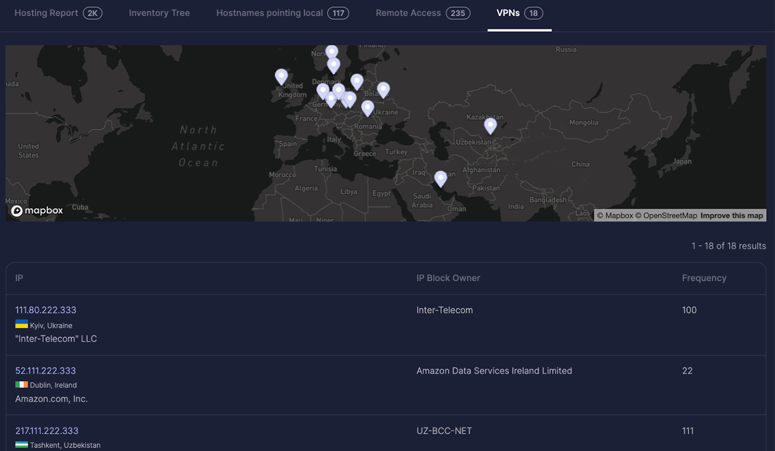Open IP 111.80.222.333 details
Viewport: 775px width, 451px height.
[x=45, y=310]
